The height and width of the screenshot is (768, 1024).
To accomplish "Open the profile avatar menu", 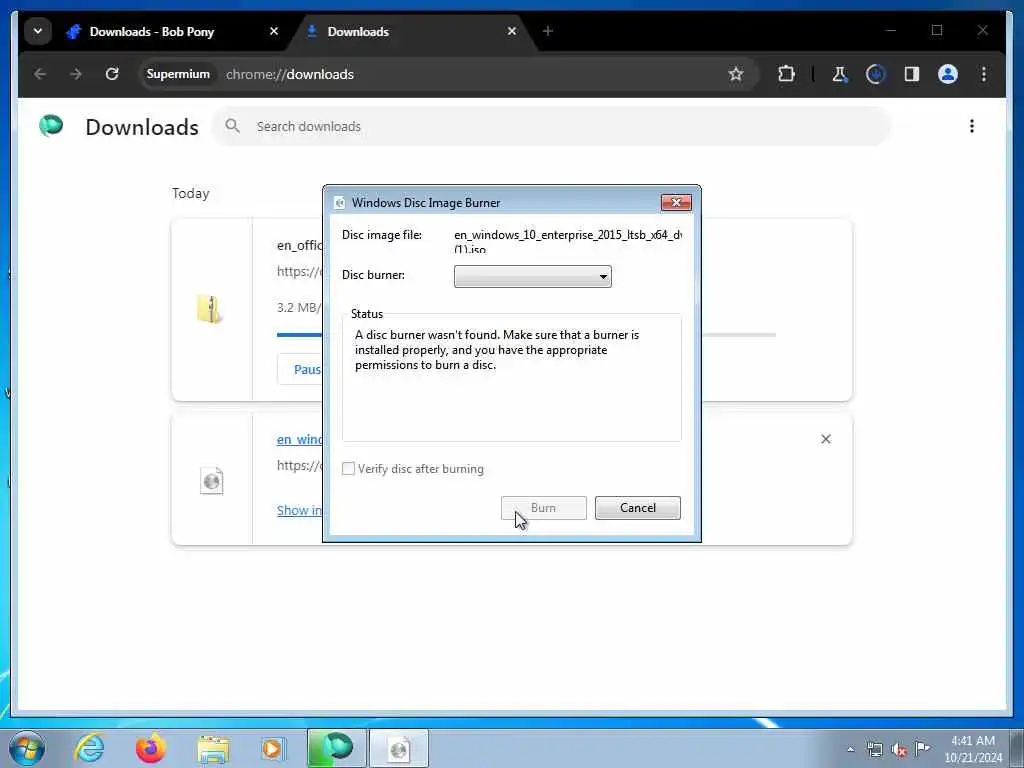I will point(948,74).
